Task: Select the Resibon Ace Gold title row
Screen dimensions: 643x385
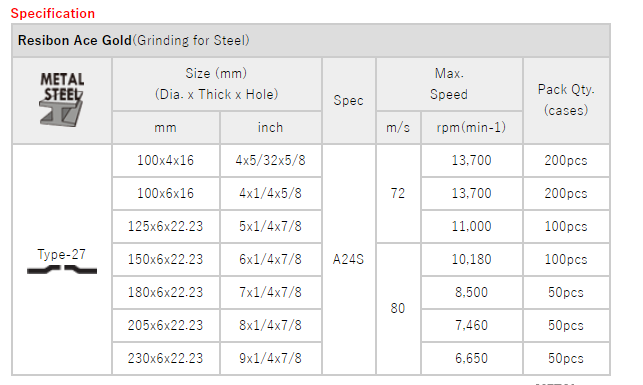Action: 311,41
